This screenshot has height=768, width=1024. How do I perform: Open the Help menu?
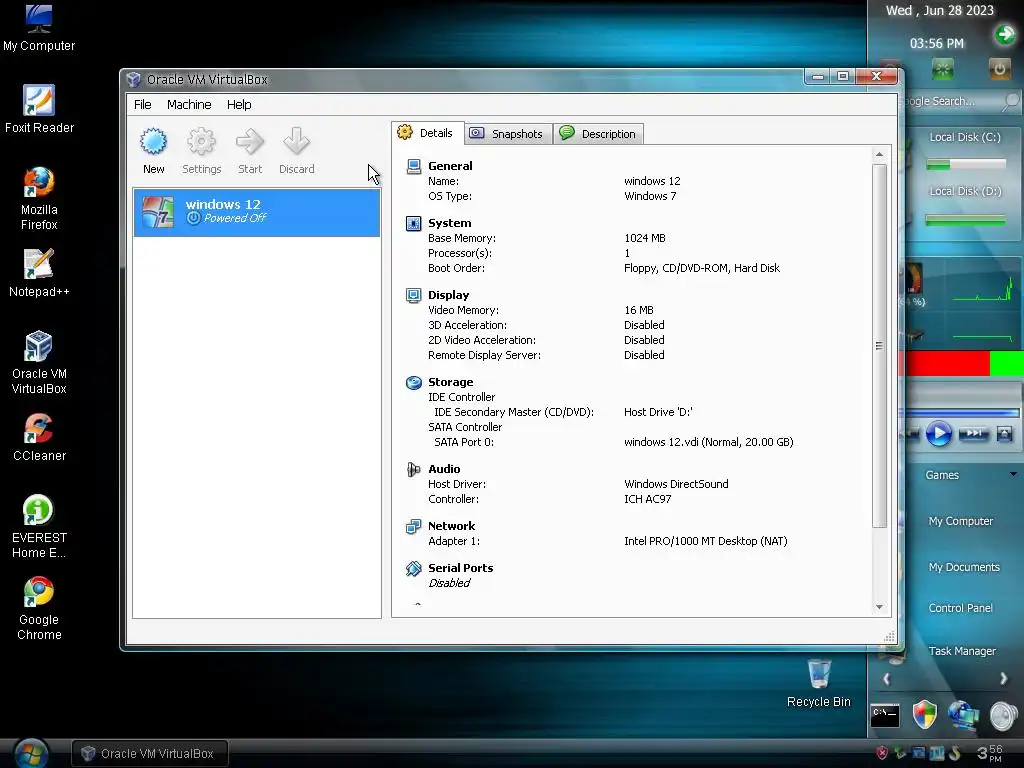(x=239, y=104)
